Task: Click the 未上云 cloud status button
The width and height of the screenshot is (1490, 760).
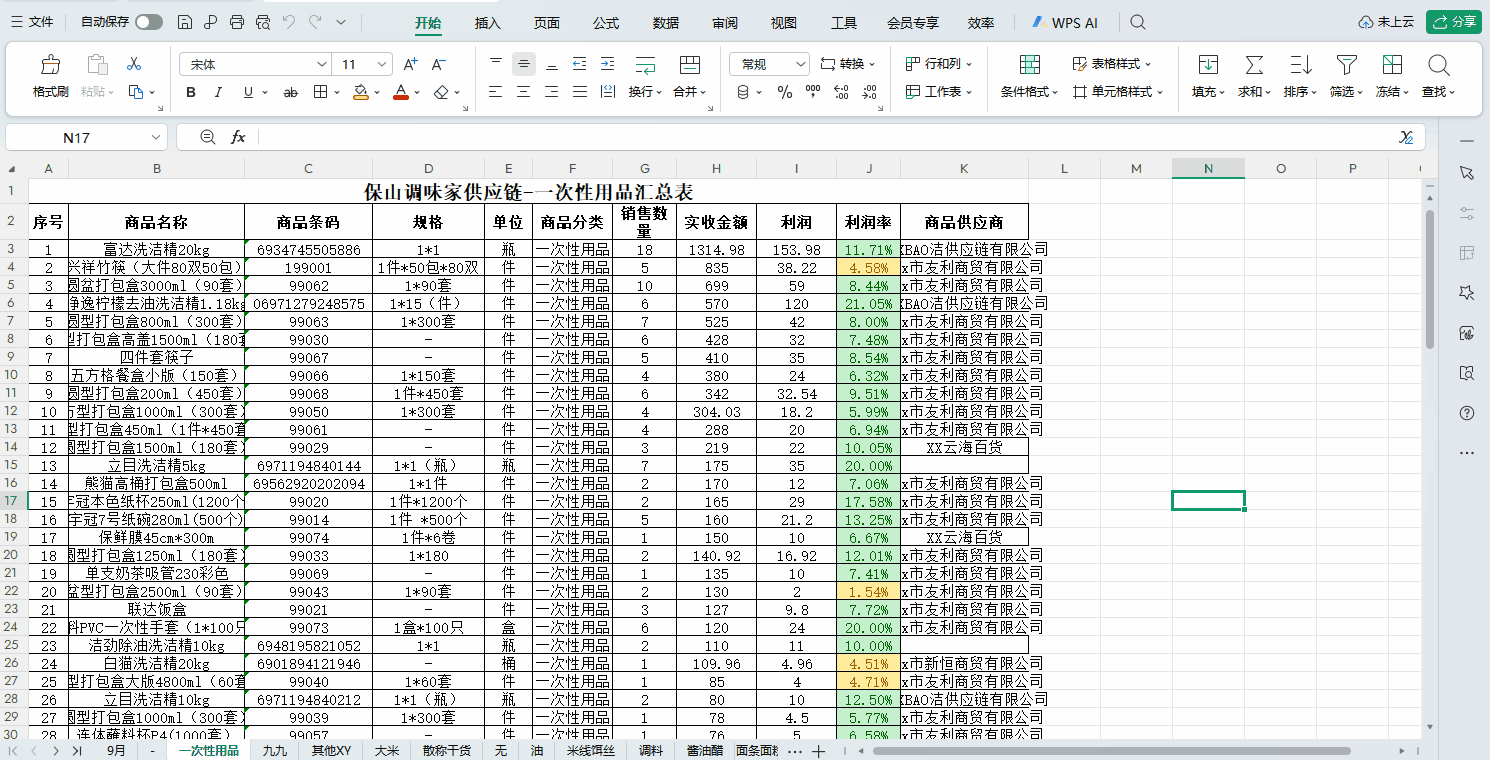Action: coord(1386,22)
